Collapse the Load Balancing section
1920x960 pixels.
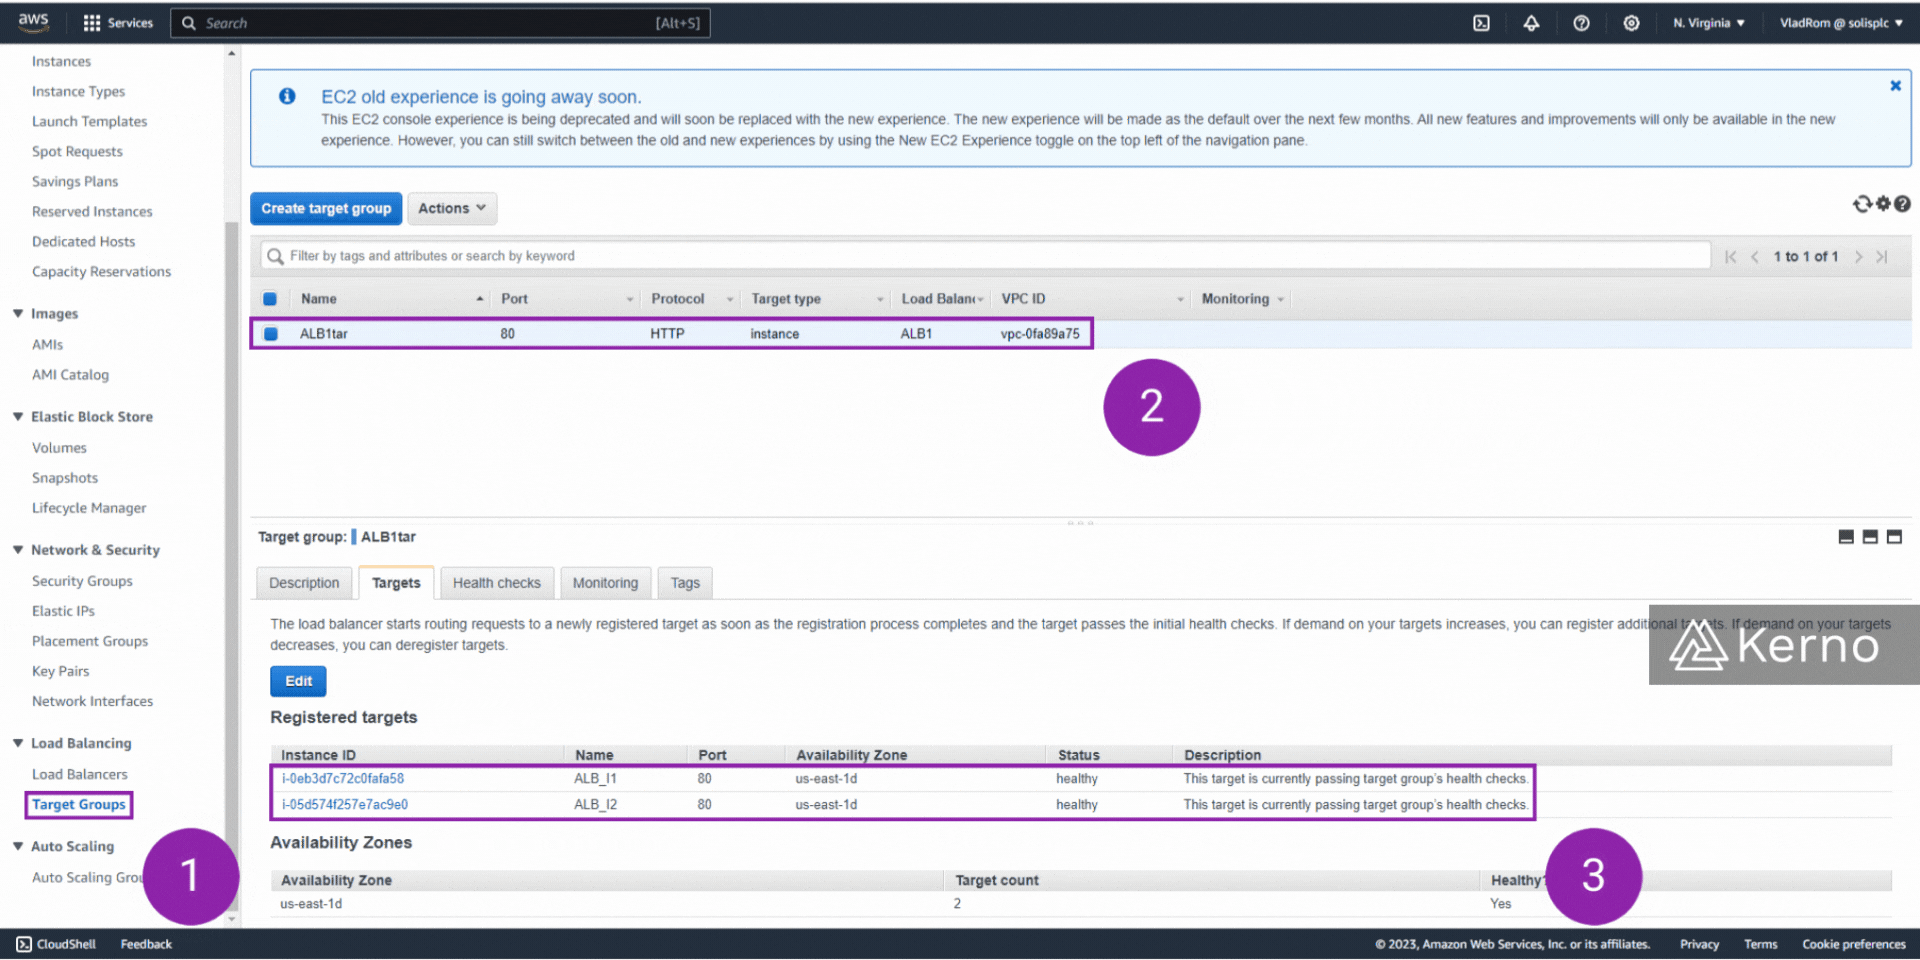point(18,742)
